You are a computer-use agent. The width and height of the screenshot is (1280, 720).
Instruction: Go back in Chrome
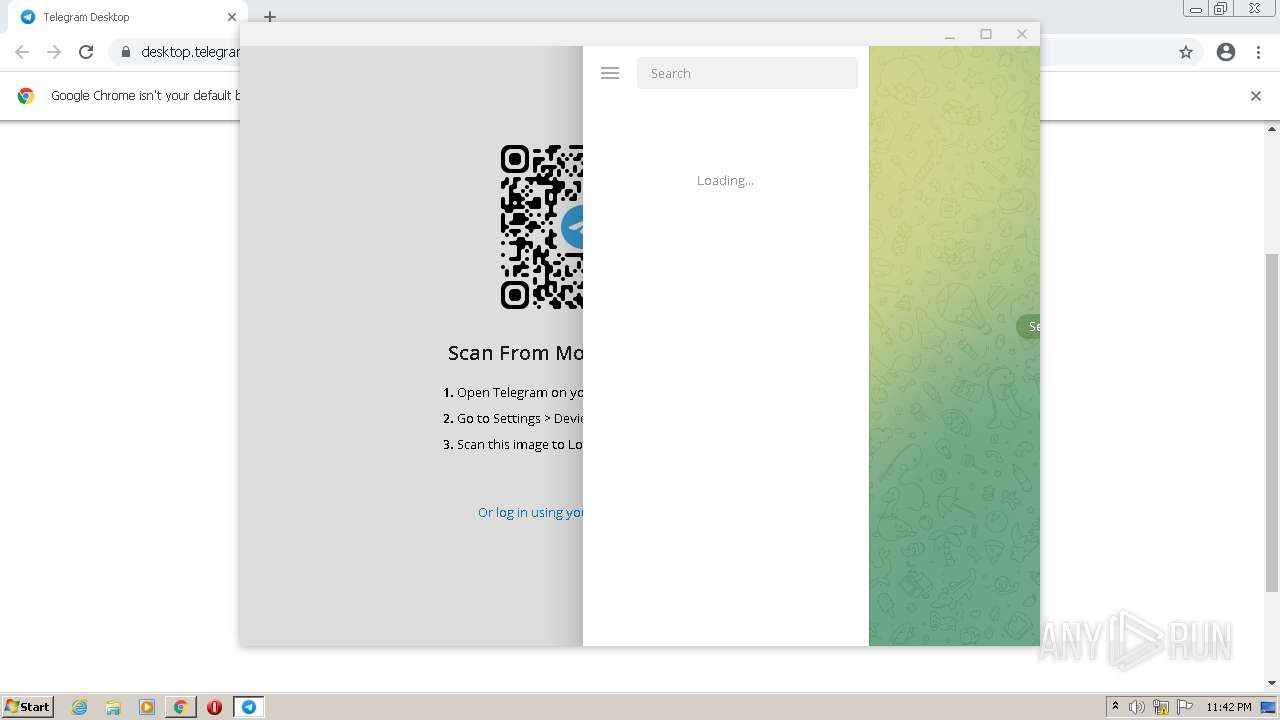point(22,52)
